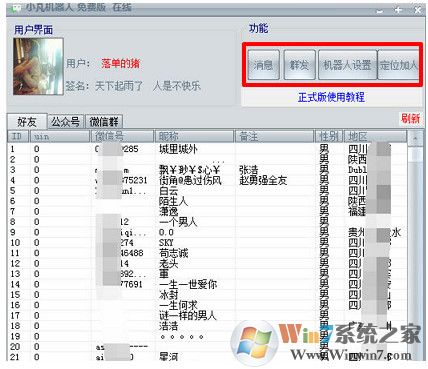Select the friend row 一个男人
The height and width of the screenshot is (369, 428).
208,222
